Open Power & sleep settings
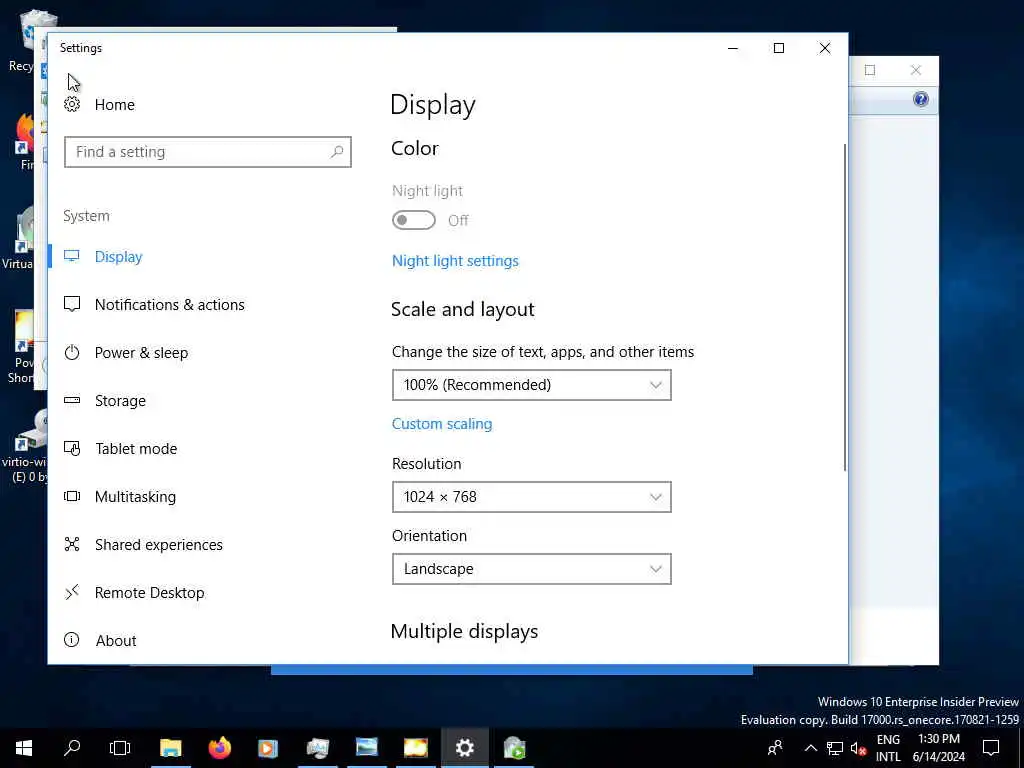Image resolution: width=1024 pixels, height=768 pixels. pos(141,353)
